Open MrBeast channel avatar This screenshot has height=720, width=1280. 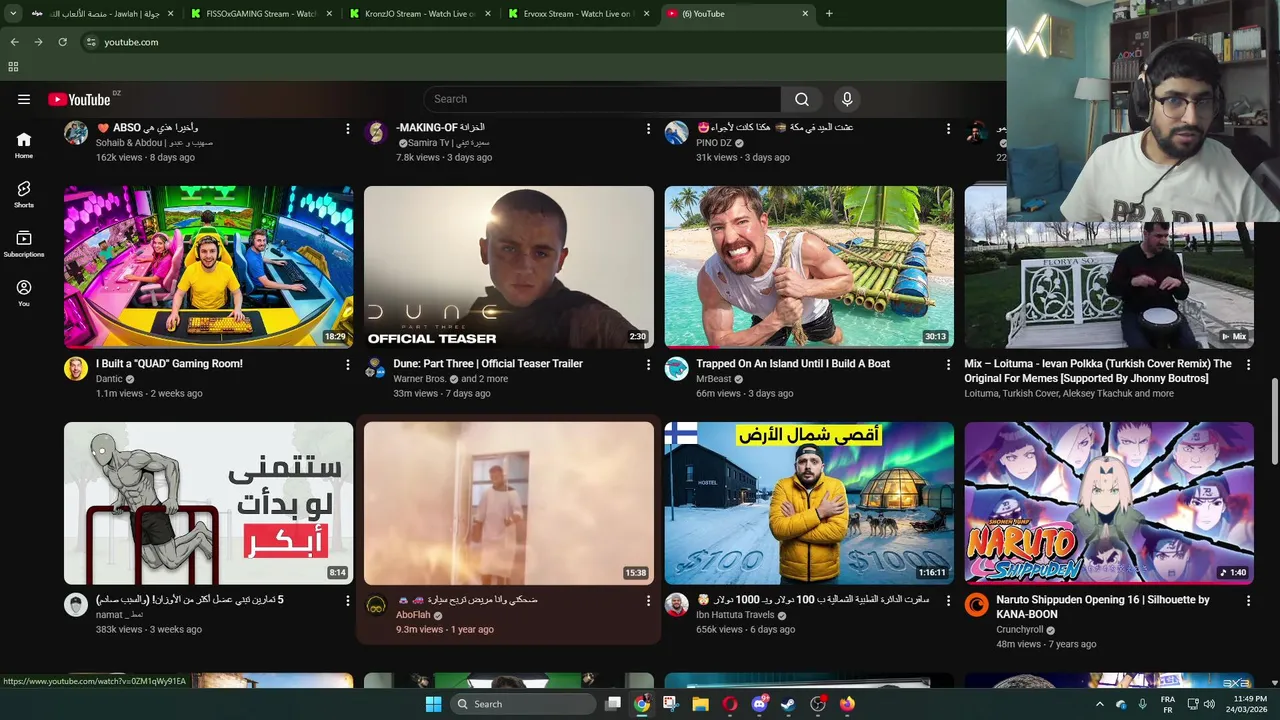coord(676,369)
